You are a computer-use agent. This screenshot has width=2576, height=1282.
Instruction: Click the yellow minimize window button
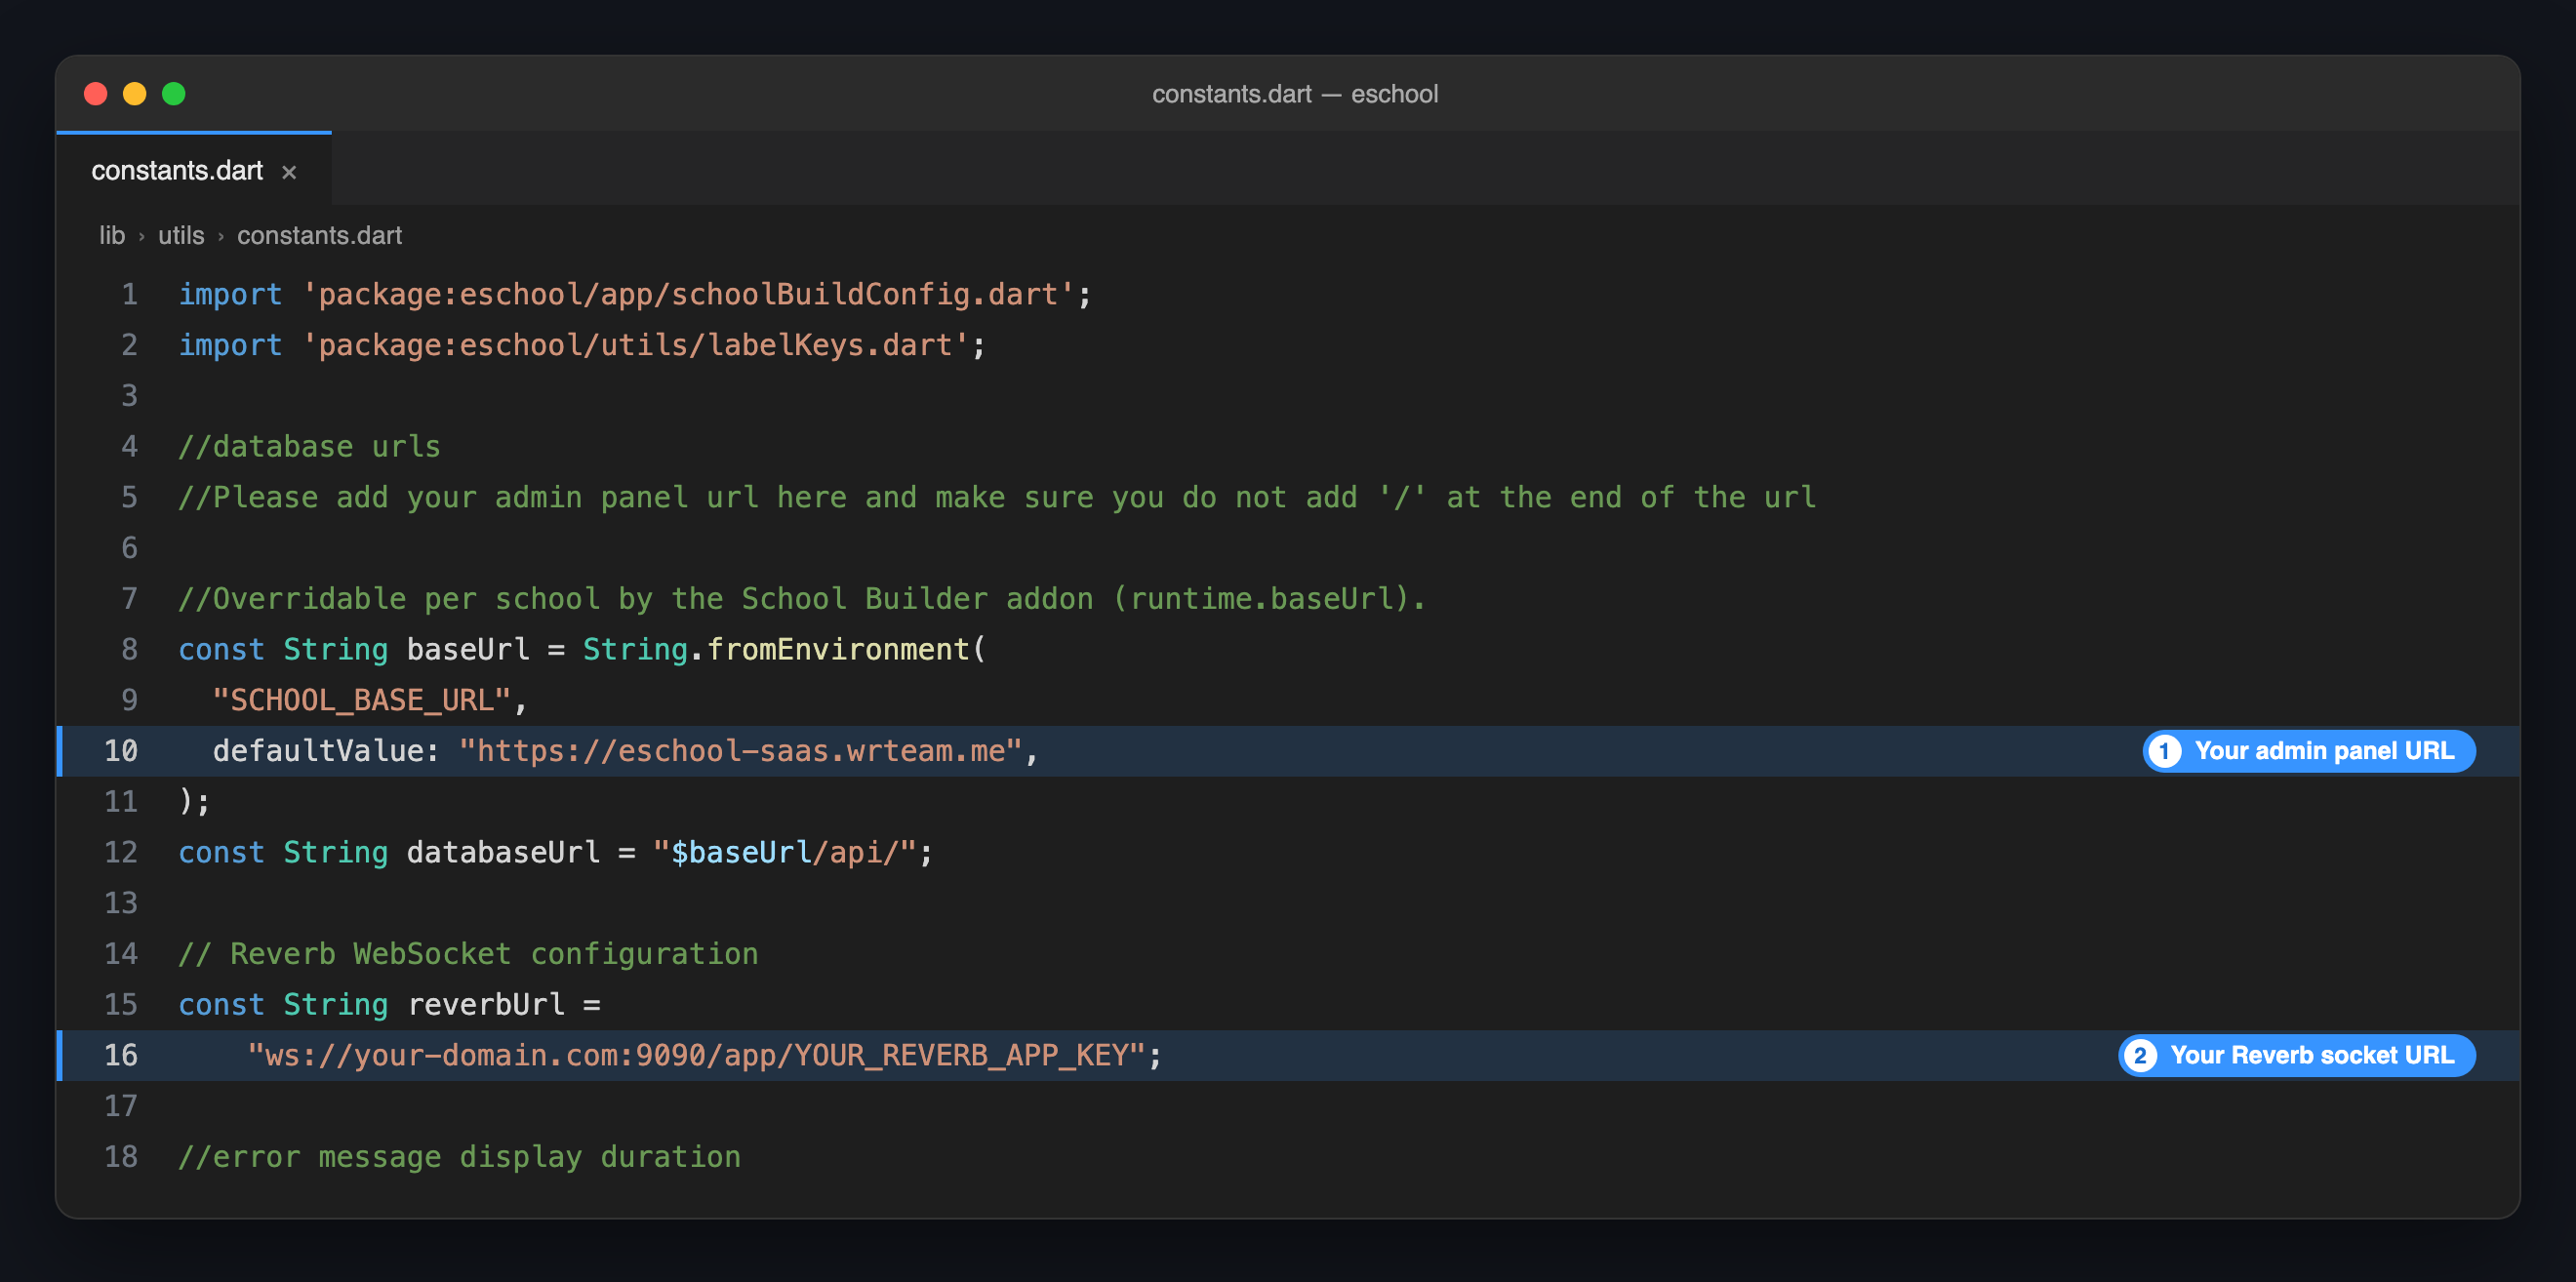pos(135,94)
